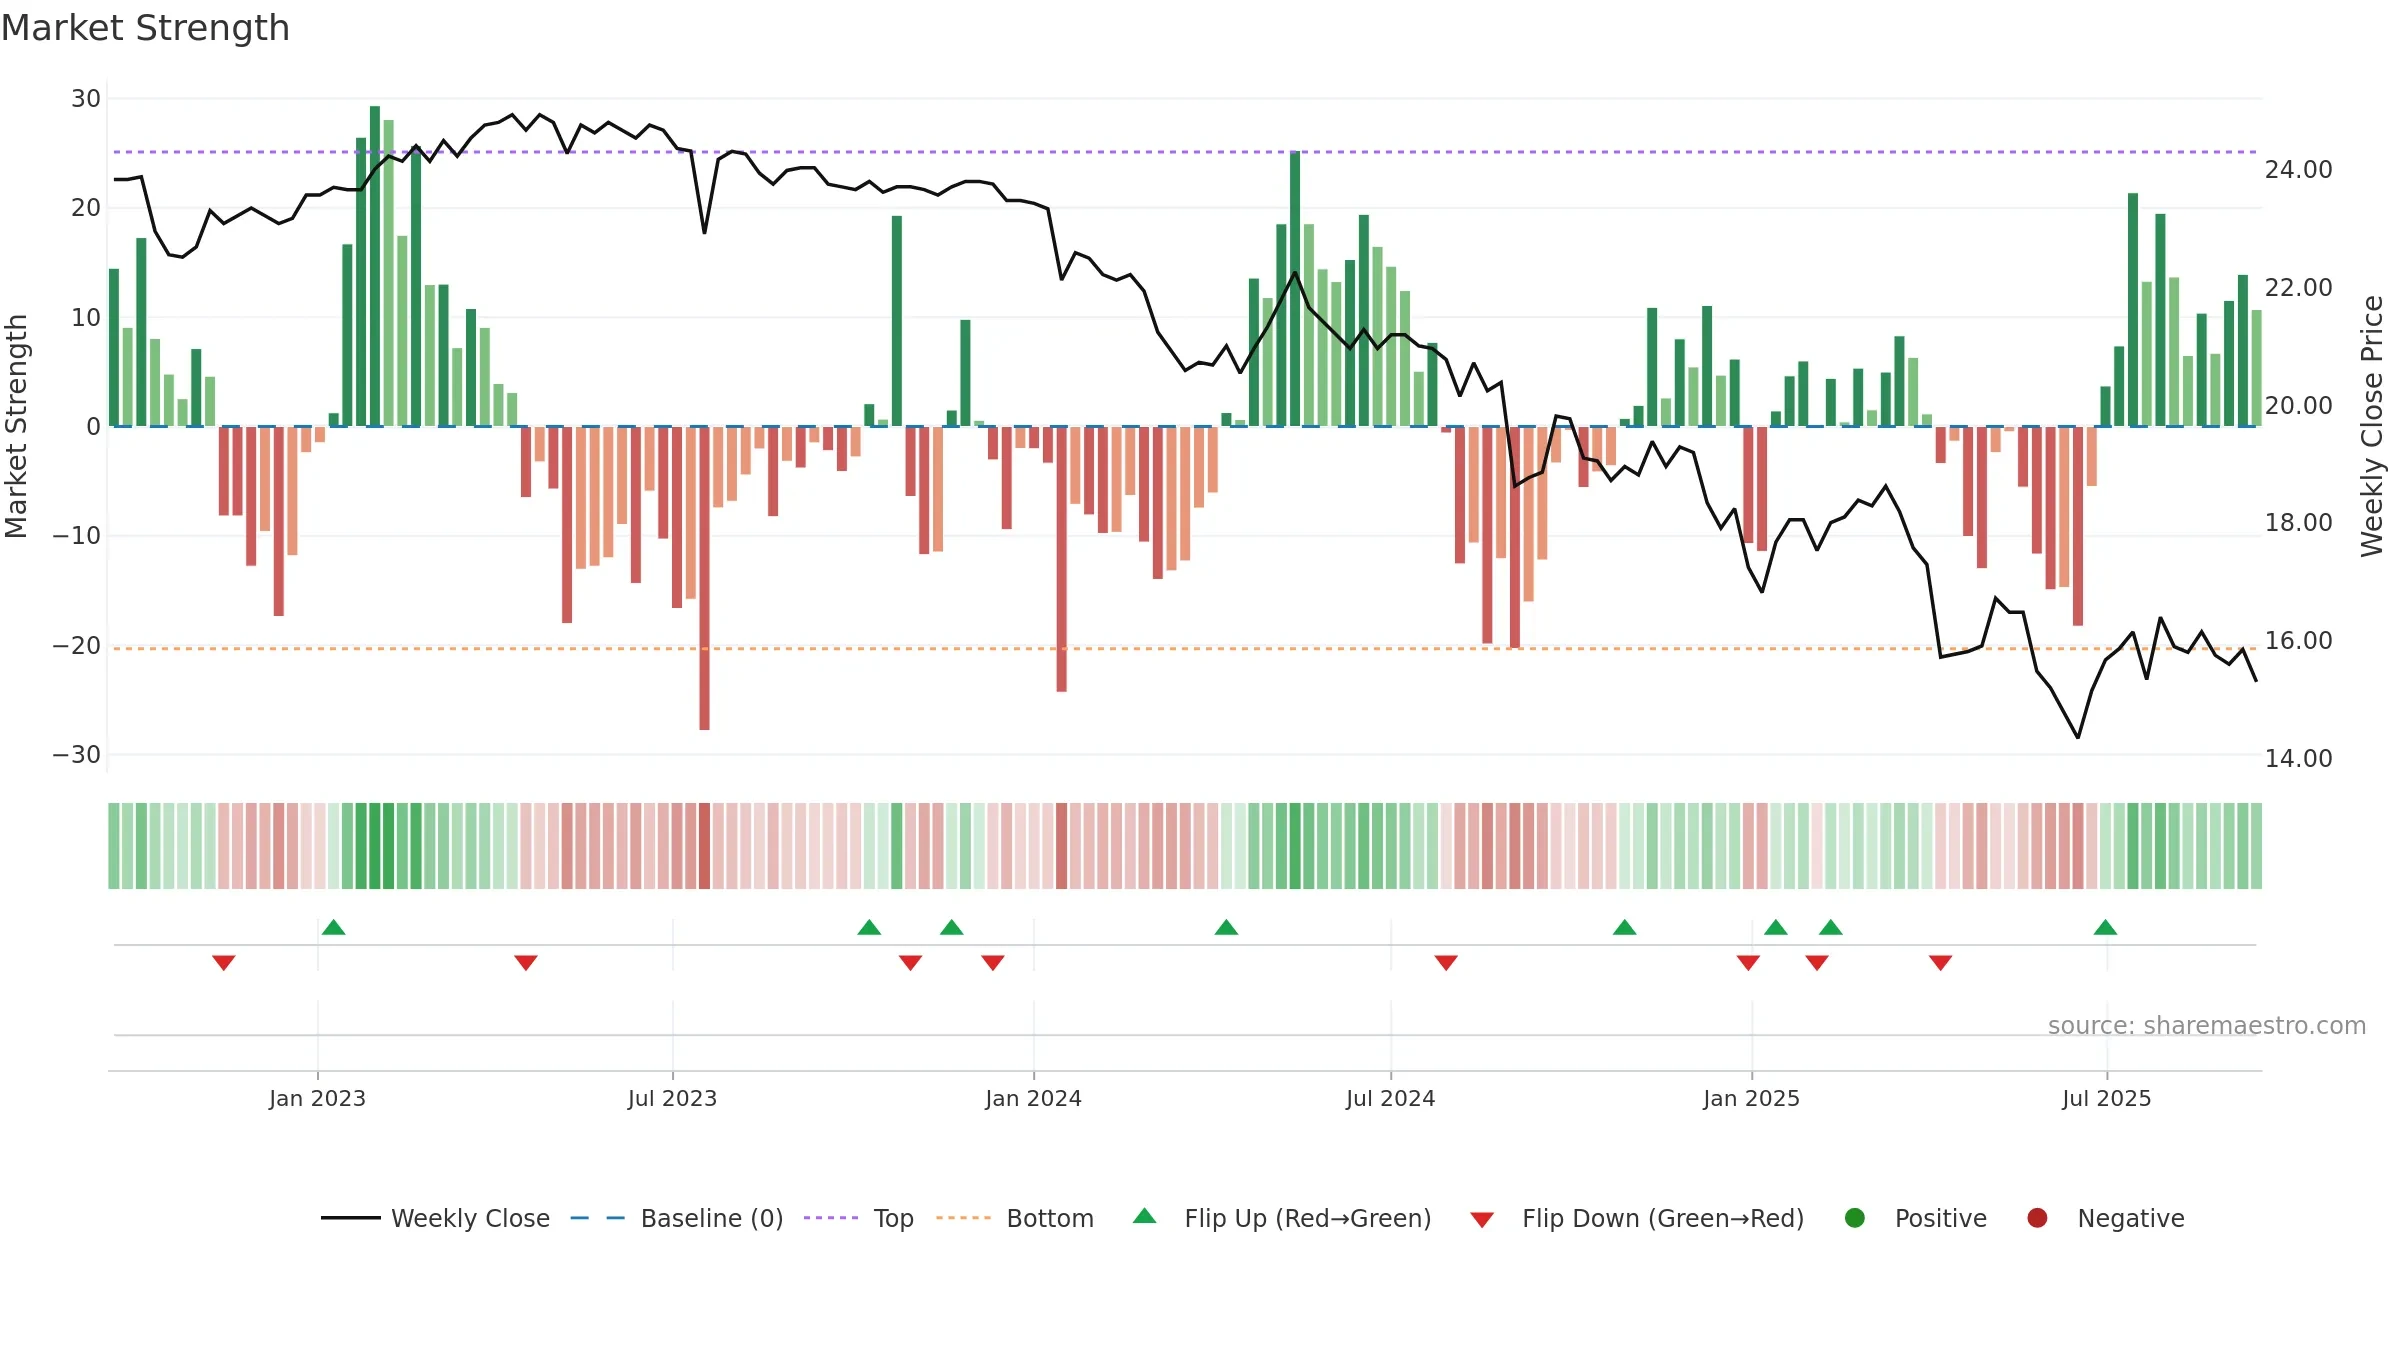Image resolution: width=2400 pixels, height=1350 pixels.
Task: Toggle the Weekly Close legend entry
Action: coord(436,1218)
